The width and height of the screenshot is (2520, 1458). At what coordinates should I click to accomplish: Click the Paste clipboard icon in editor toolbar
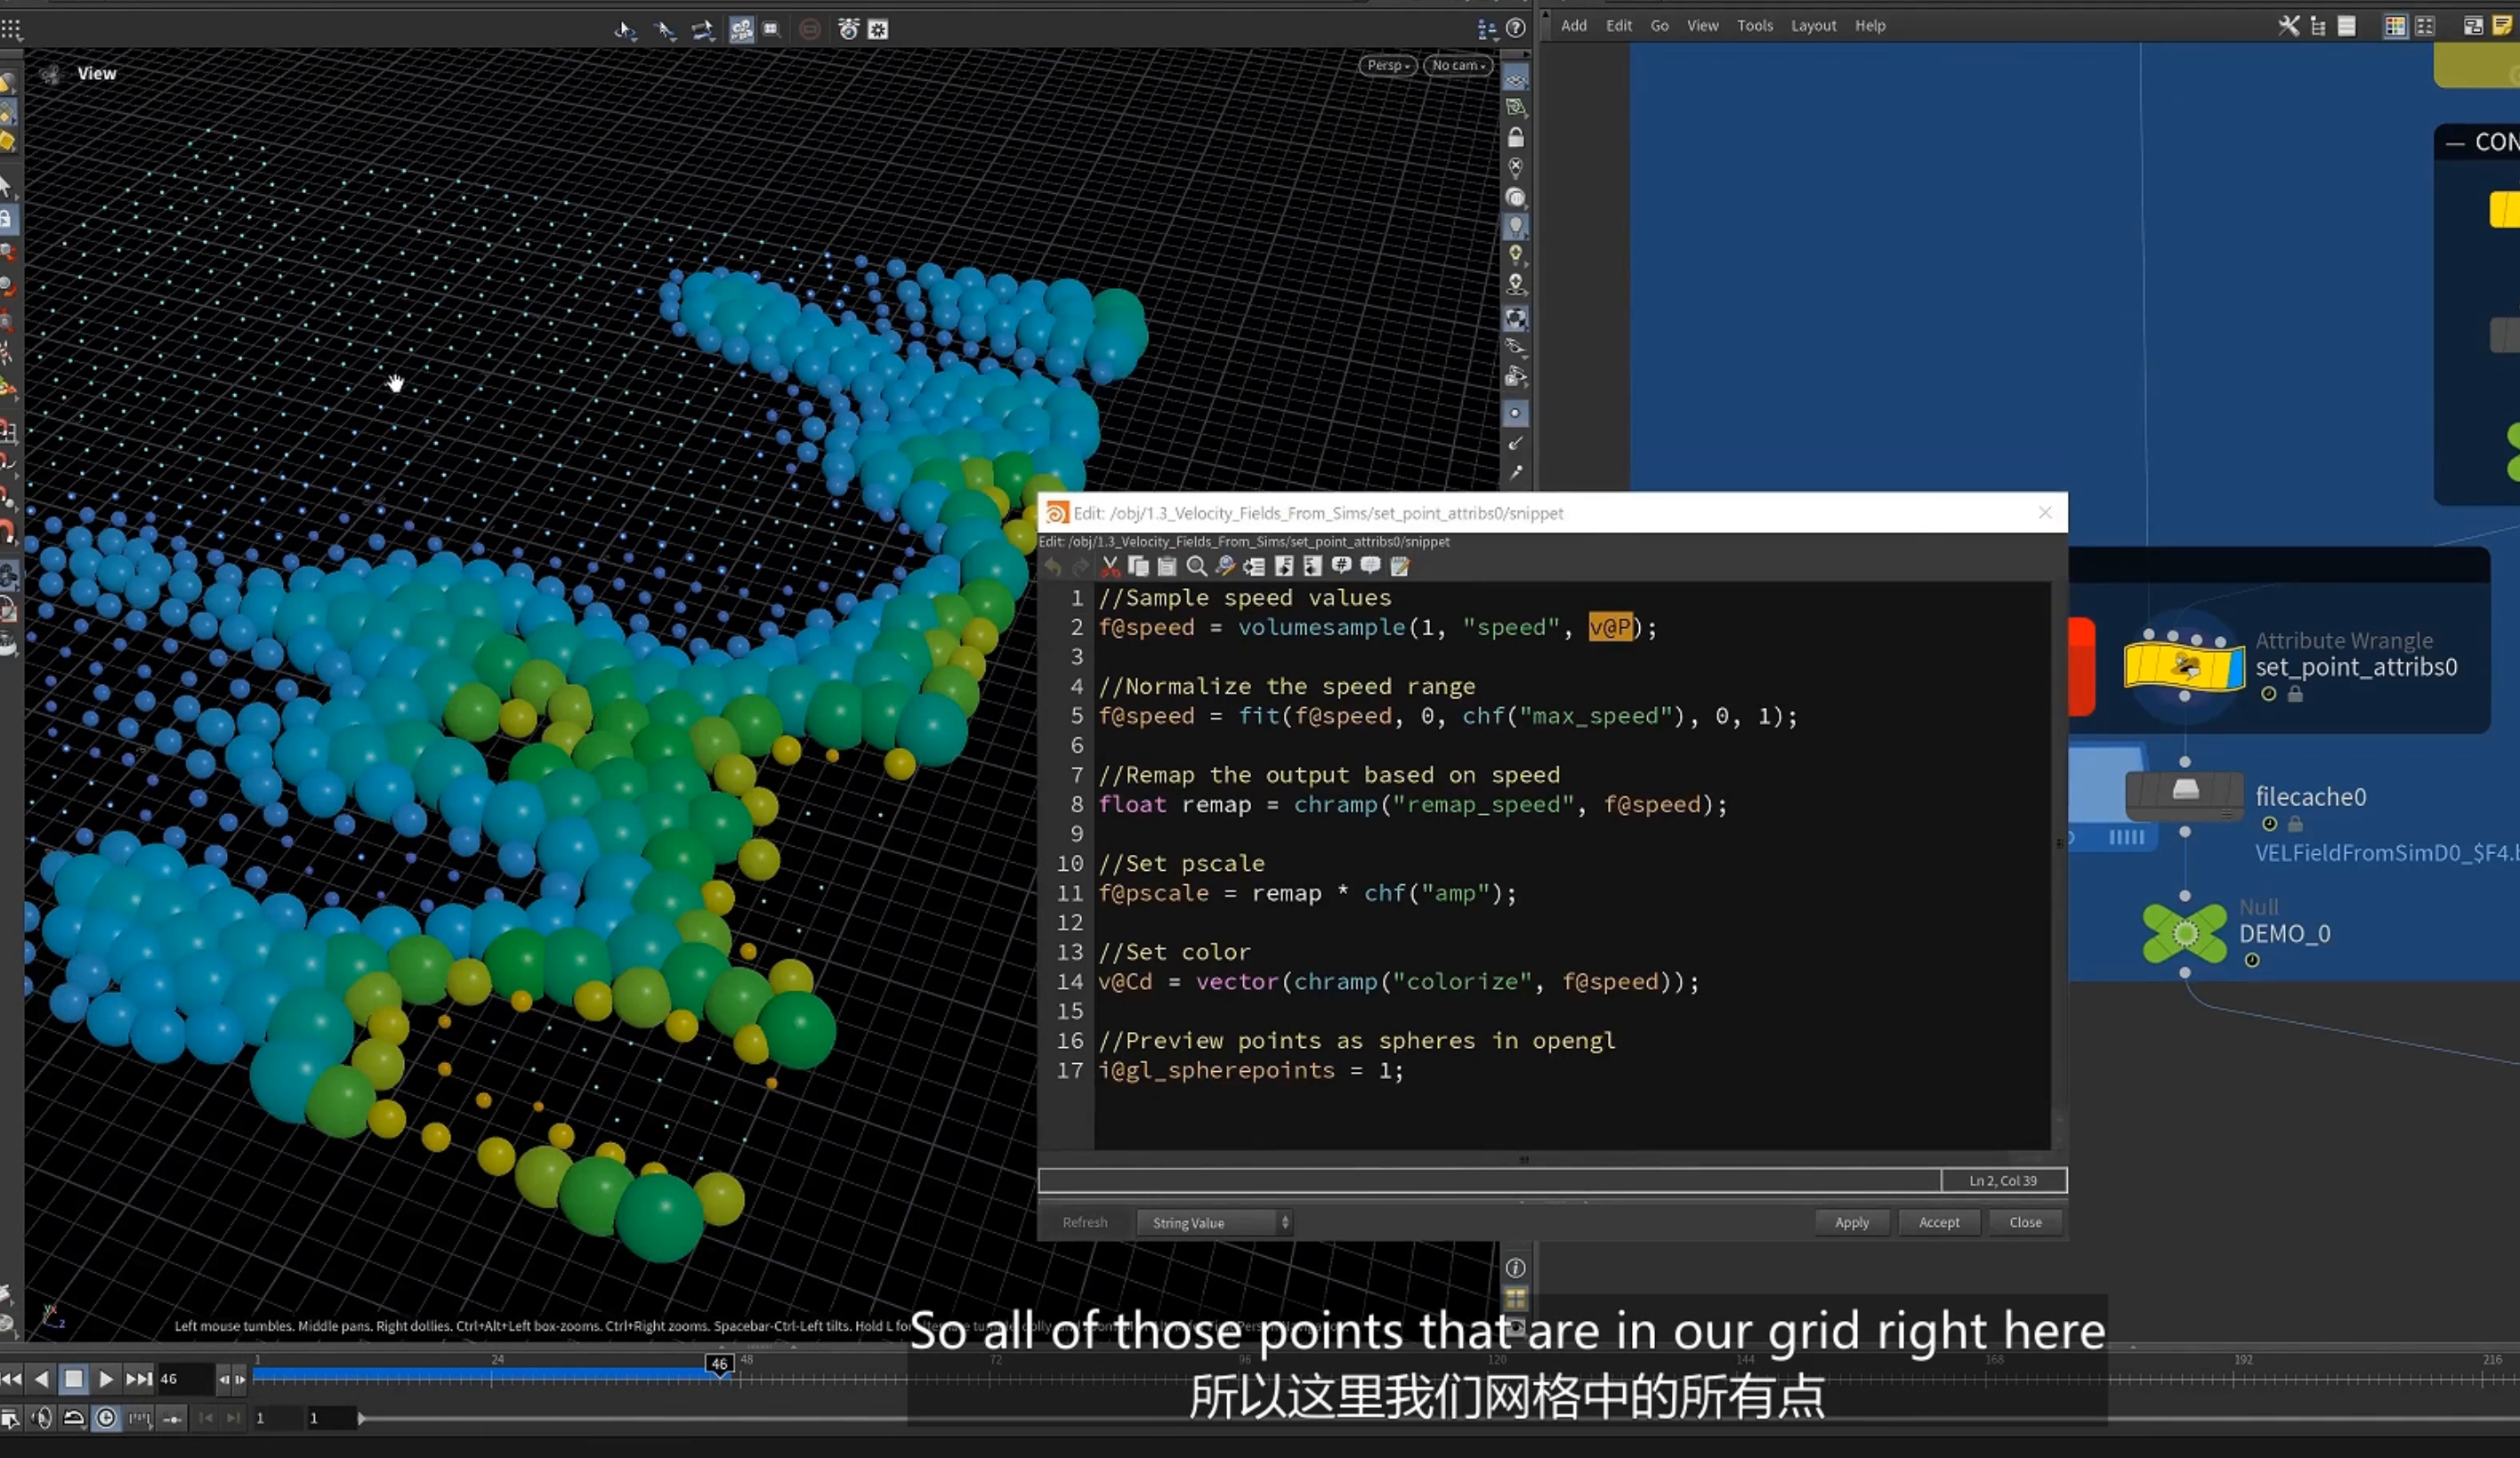[x=1167, y=566]
